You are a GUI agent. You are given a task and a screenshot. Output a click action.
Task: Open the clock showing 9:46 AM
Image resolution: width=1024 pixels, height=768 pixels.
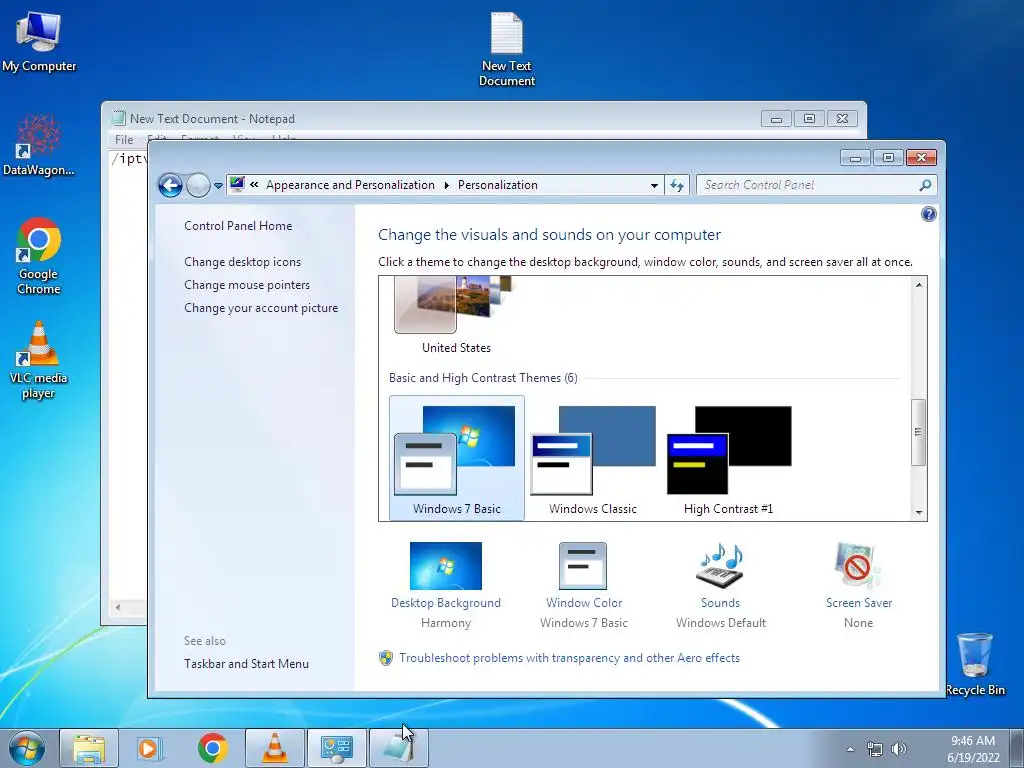(x=973, y=749)
